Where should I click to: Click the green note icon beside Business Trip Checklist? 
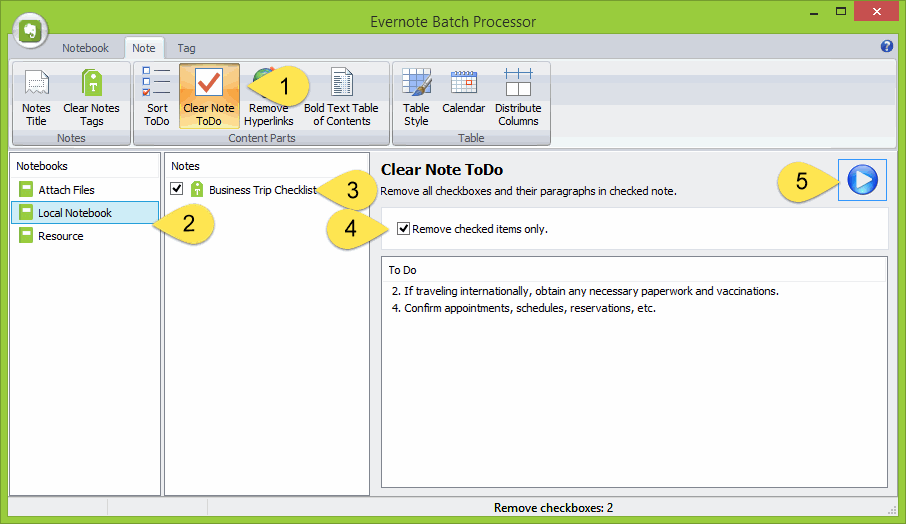click(x=197, y=189)
